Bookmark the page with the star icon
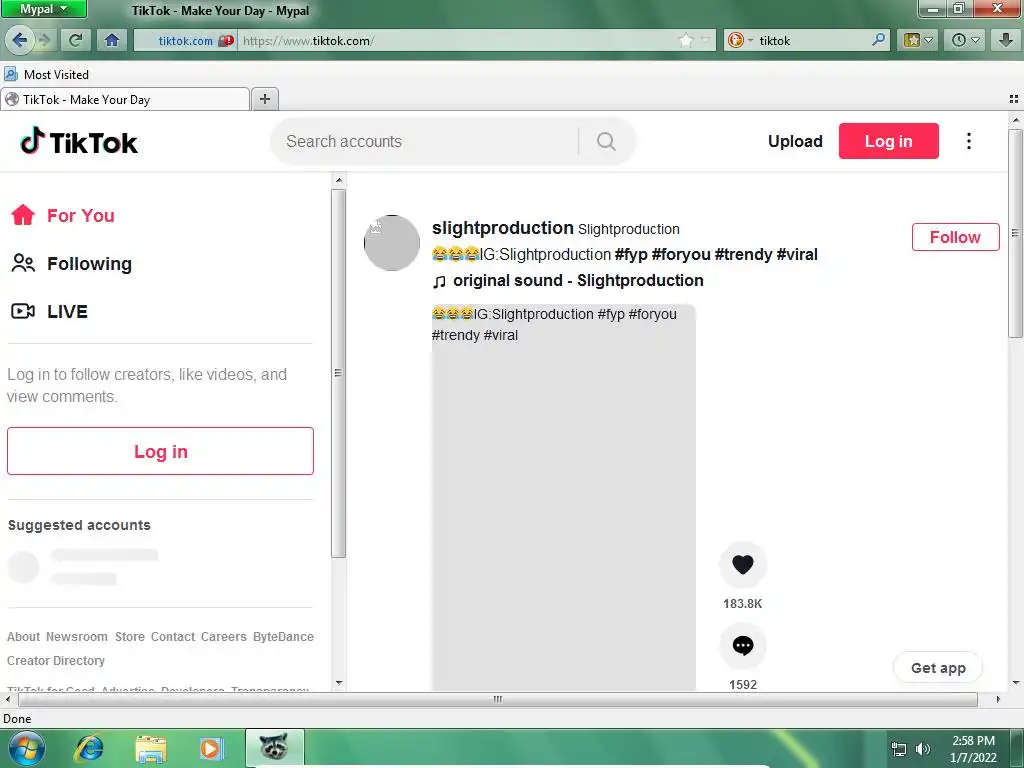Image resolution: width=1024 pixels, height=768 pixels. tap(685, 40)
